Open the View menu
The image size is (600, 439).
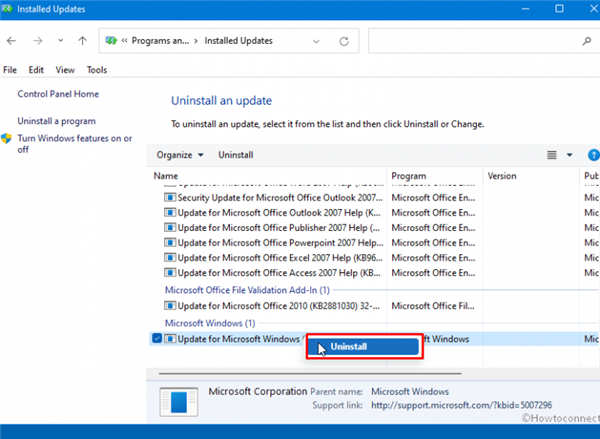(x=66, y=70)
